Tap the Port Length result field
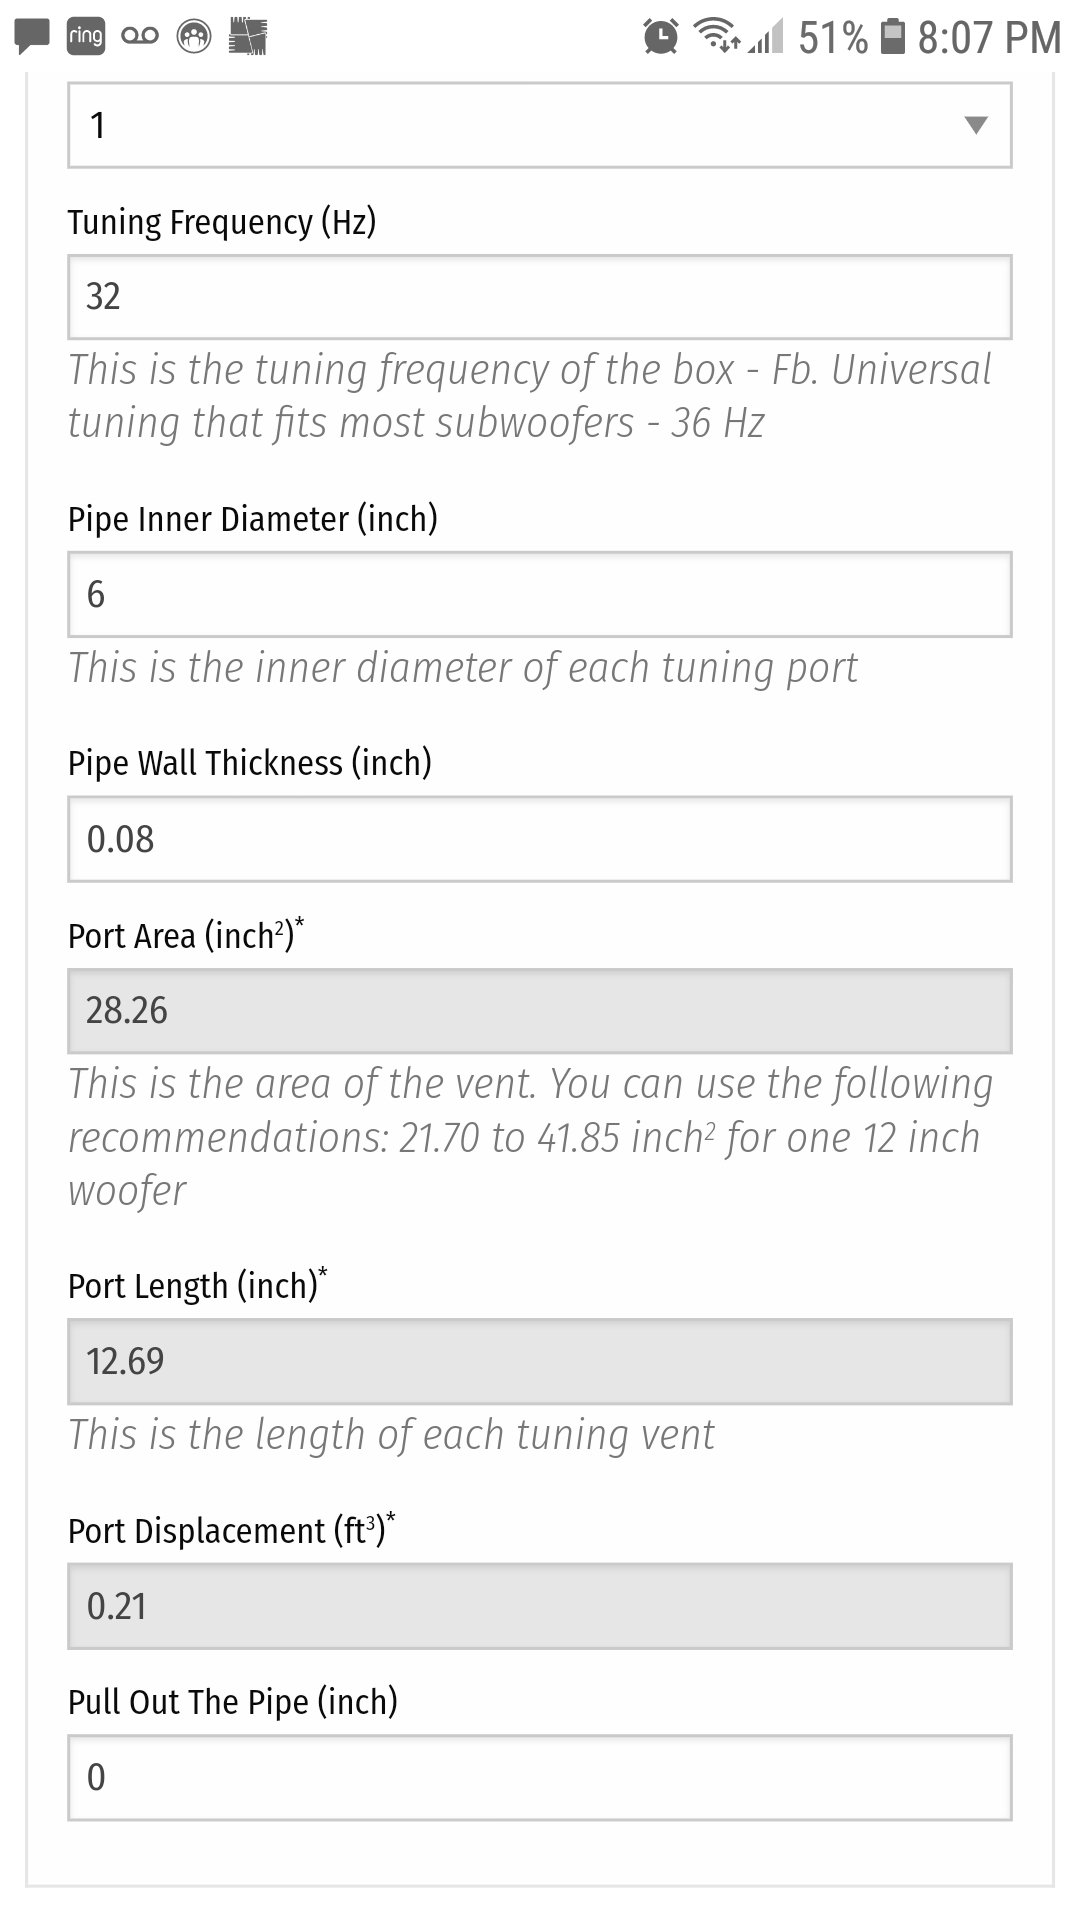The width and height of the screenshot is (1080, 1920). (x=540, y=1362)
